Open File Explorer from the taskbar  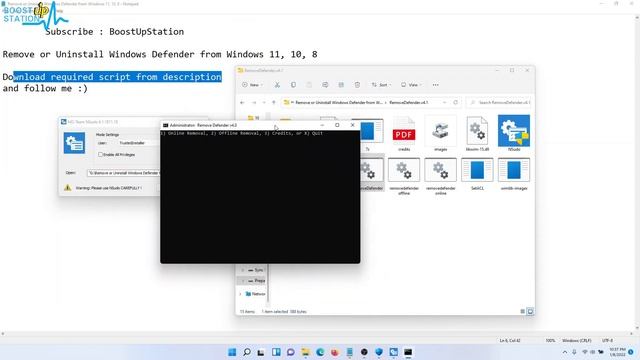305,352
